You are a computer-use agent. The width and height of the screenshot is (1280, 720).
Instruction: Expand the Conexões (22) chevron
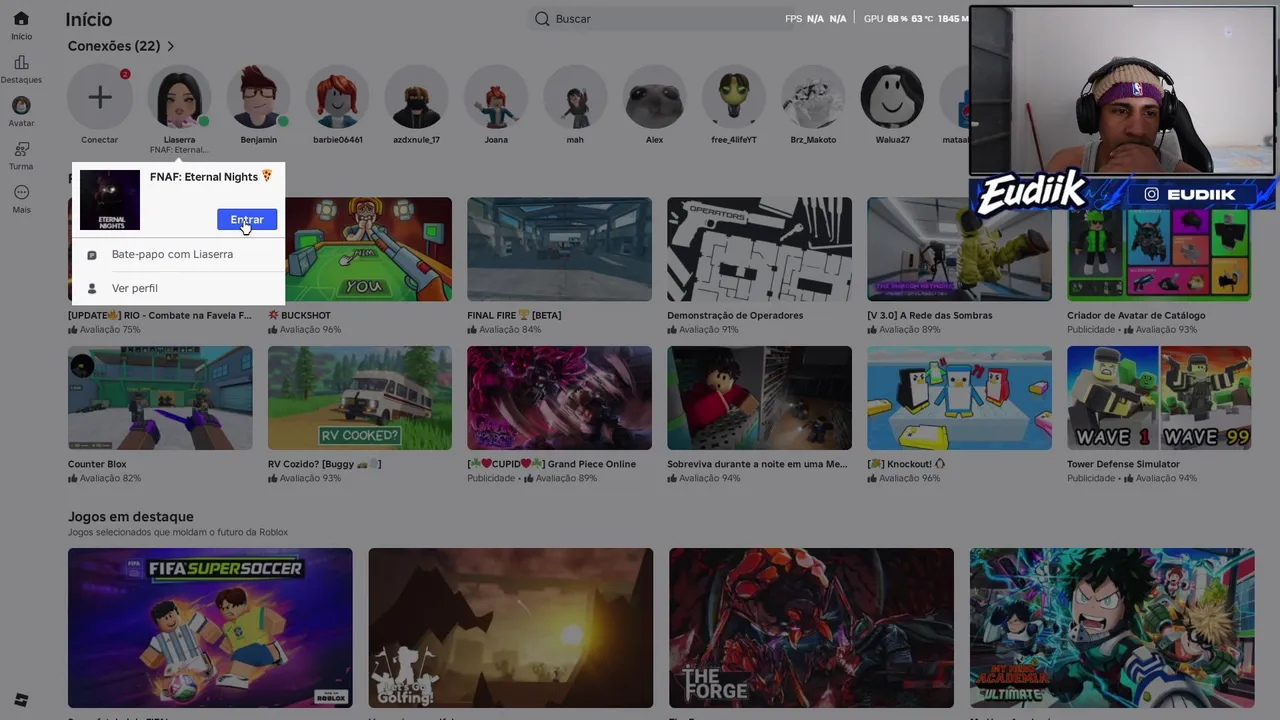point(171,46)
